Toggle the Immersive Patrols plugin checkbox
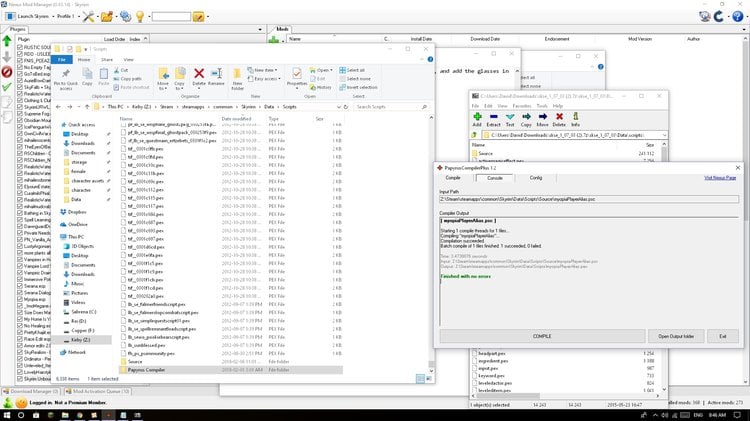 [20, 279]
